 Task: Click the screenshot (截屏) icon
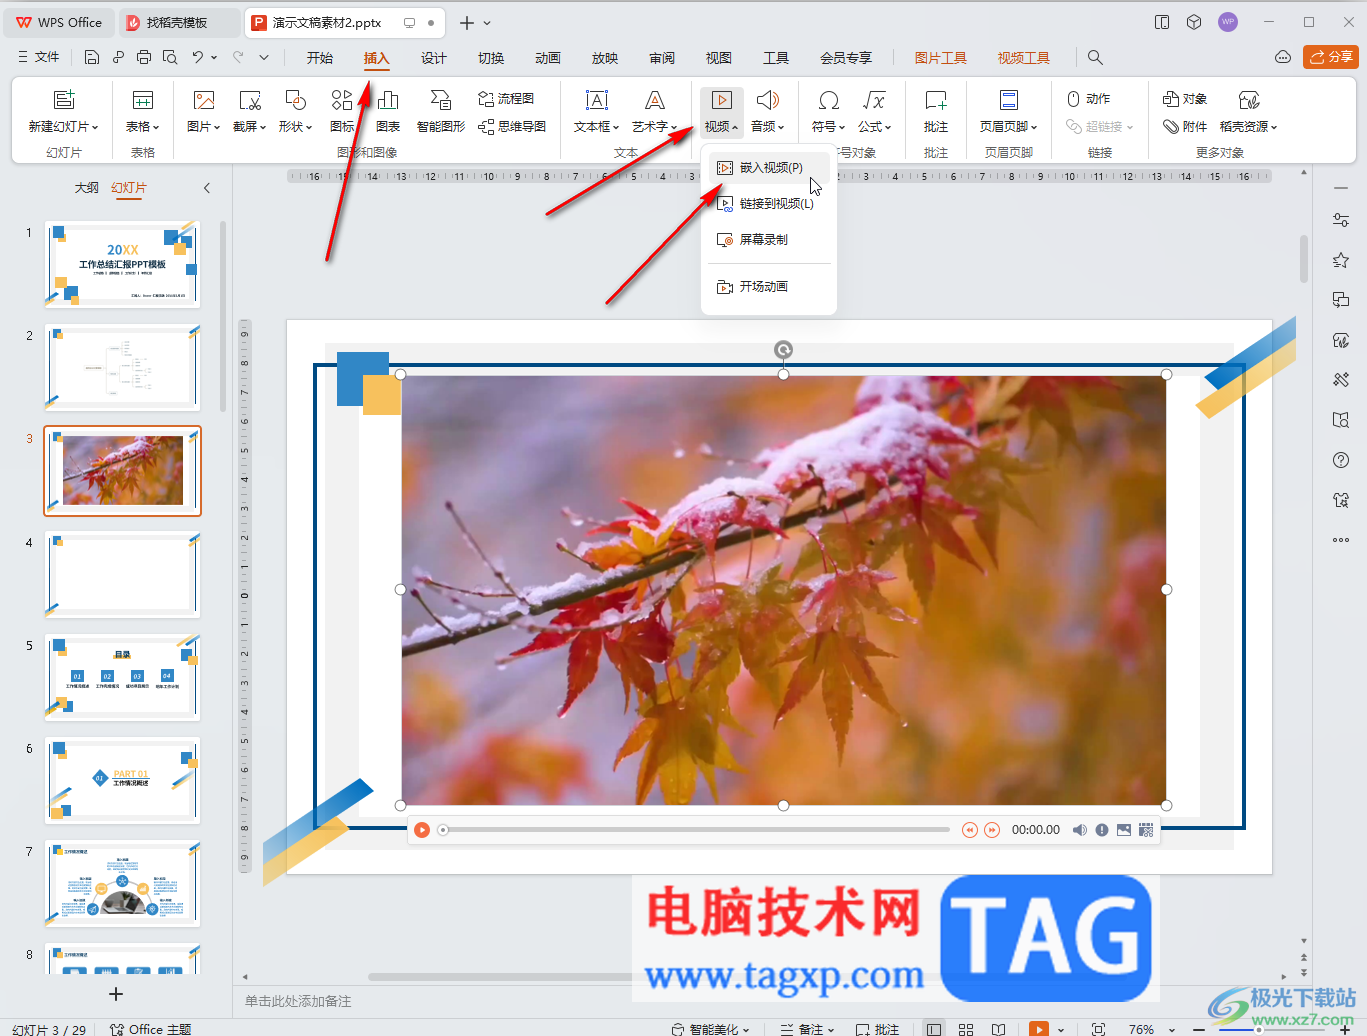[250, 99]
